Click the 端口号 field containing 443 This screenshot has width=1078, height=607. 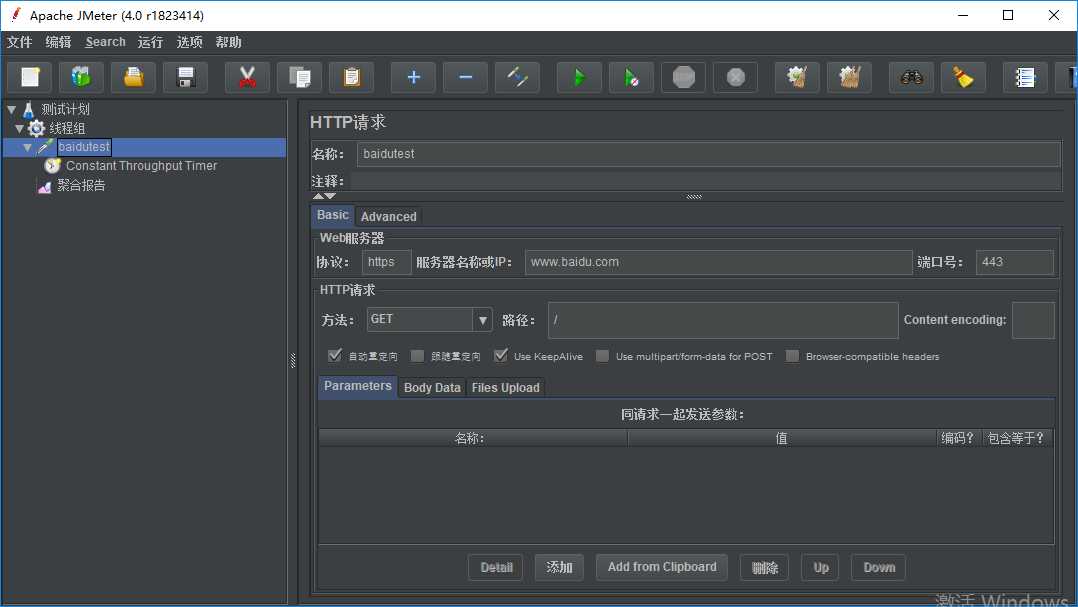point(1015,262)
